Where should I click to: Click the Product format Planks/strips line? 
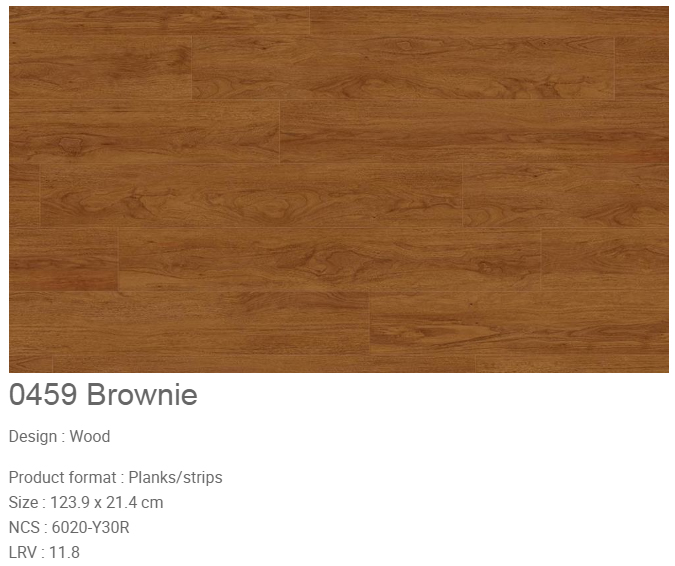pyautogui.click(x=115, y=478)
